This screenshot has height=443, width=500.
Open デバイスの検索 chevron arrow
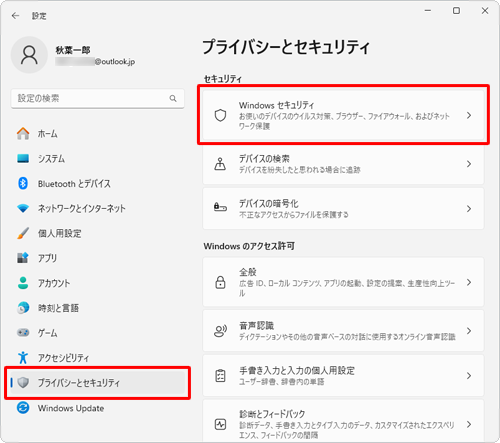[x=469, y=164]
